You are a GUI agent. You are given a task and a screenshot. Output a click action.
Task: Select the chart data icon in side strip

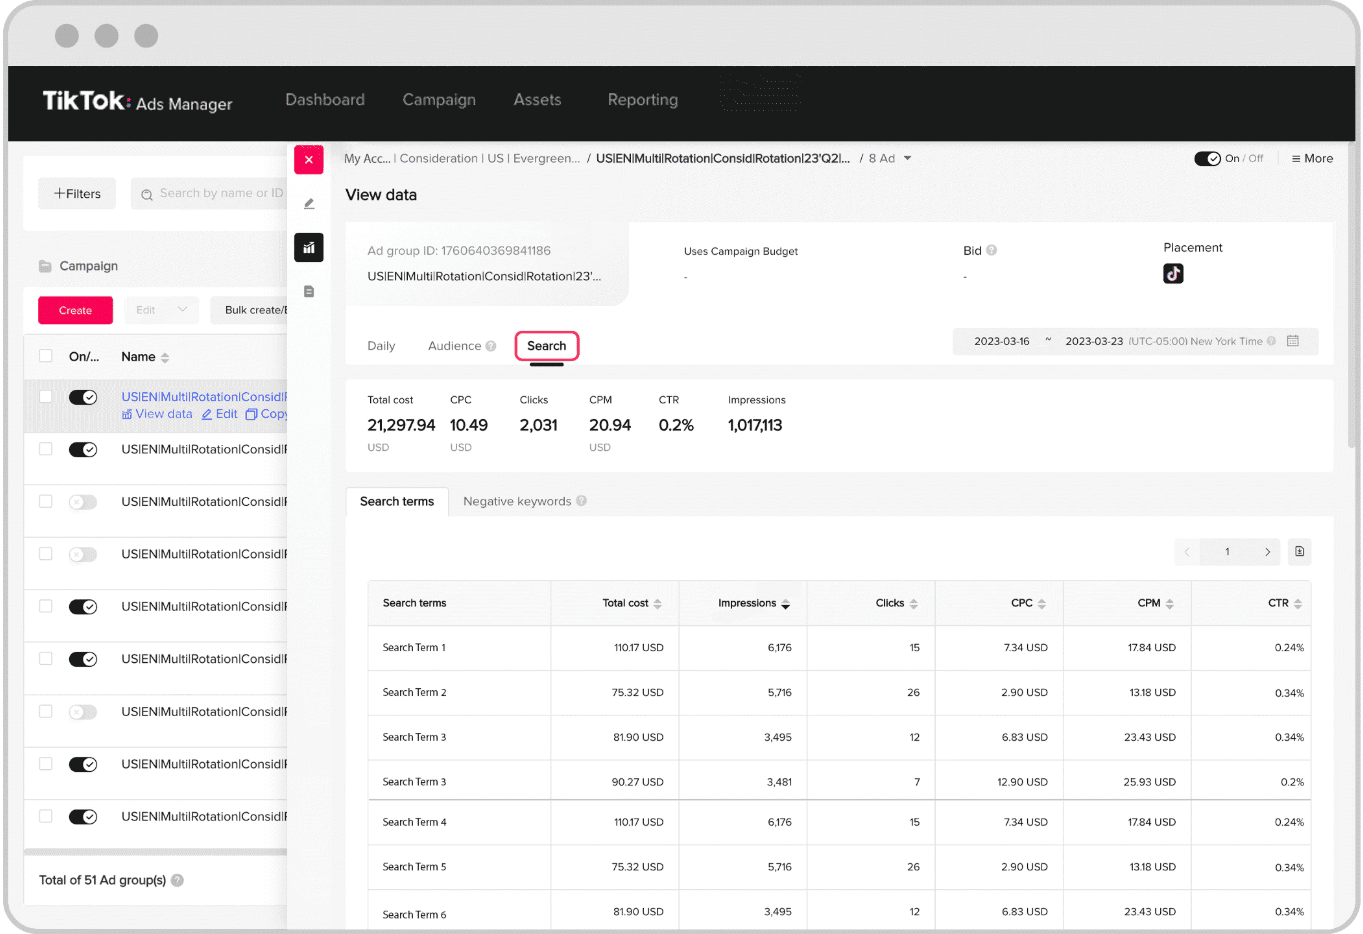point(309,248)
